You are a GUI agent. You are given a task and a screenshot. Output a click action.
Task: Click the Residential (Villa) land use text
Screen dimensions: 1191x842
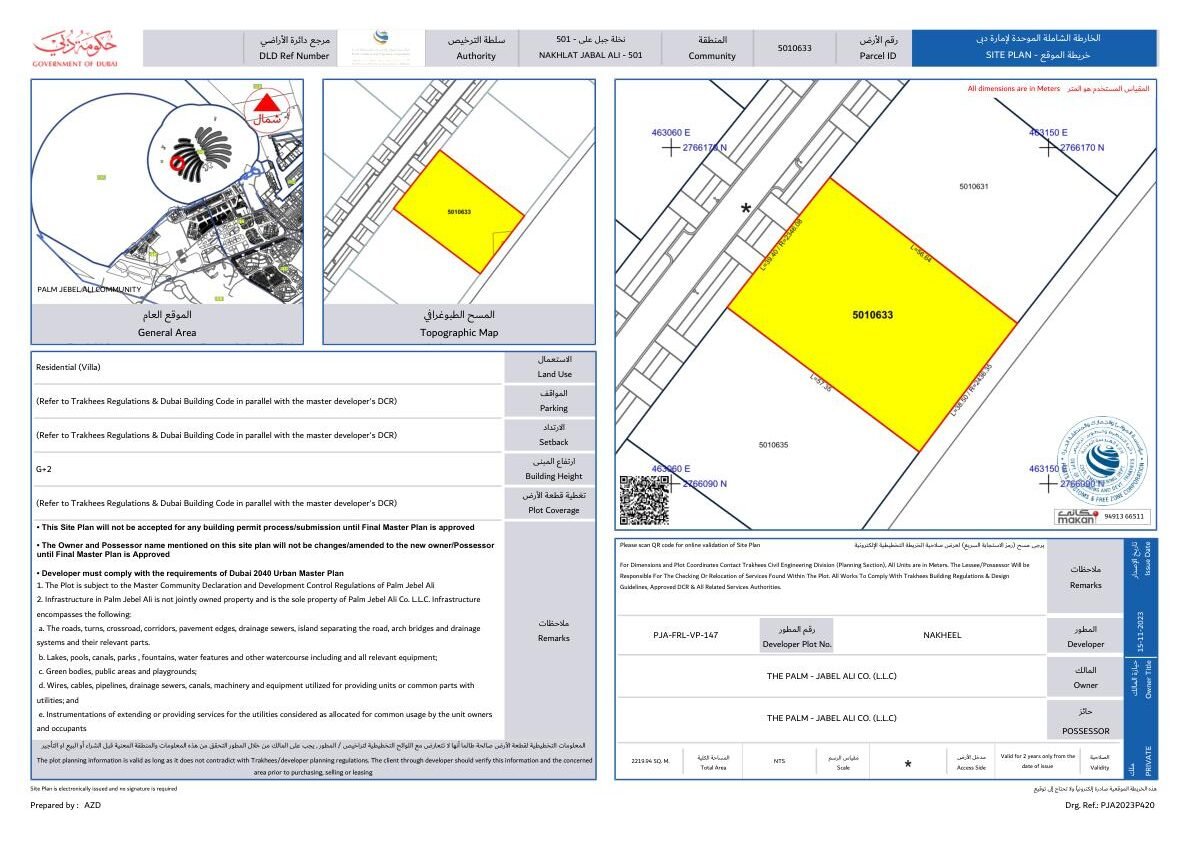(68, 368)
